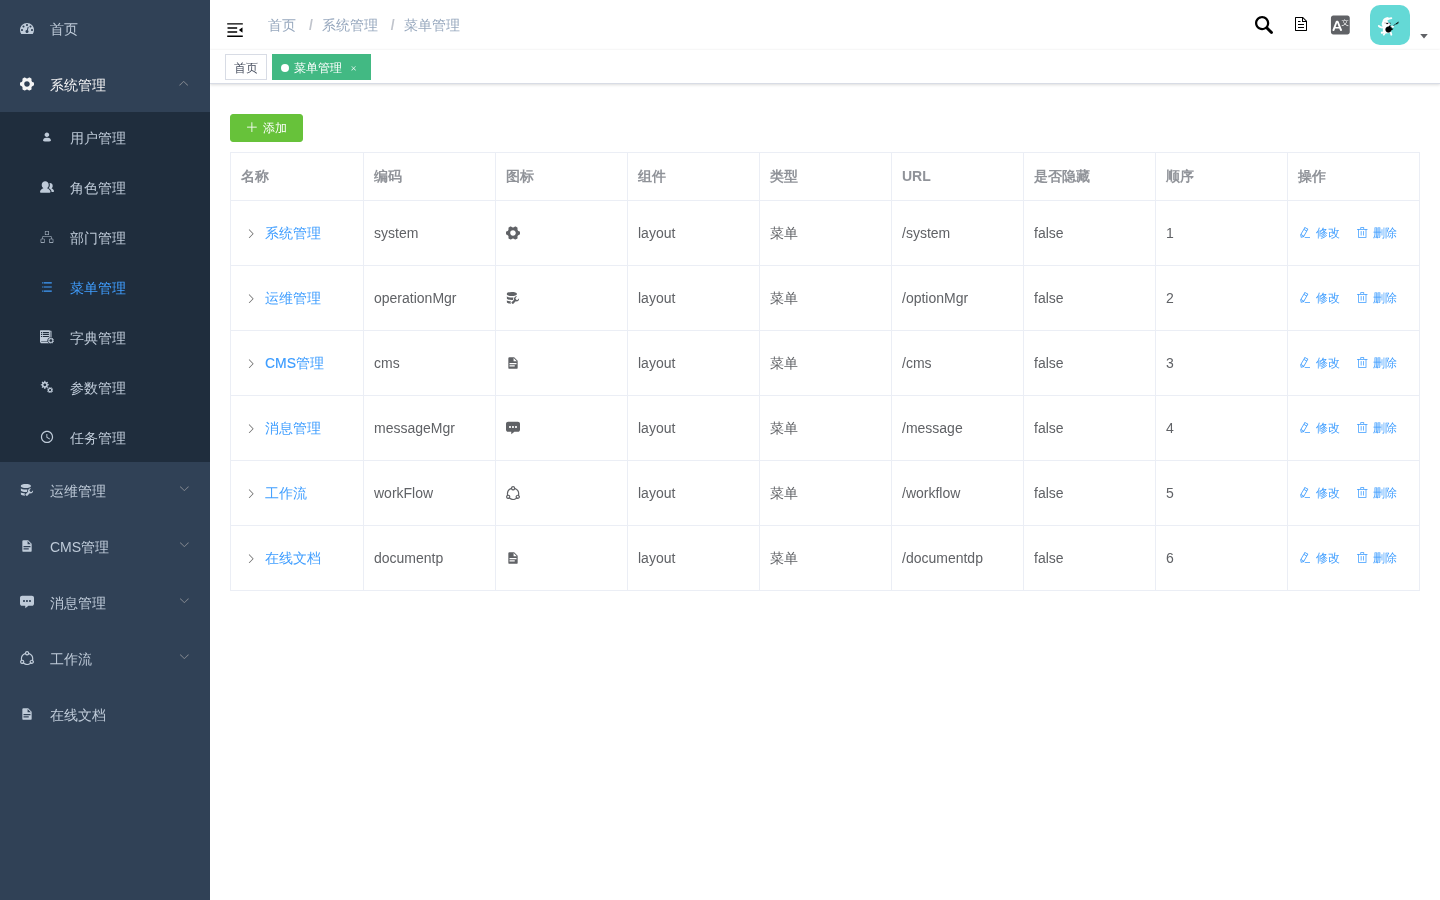Open 在线文档 in the sidebar
This screenshot has height=900, width=1440.
[x=105, y=714]
